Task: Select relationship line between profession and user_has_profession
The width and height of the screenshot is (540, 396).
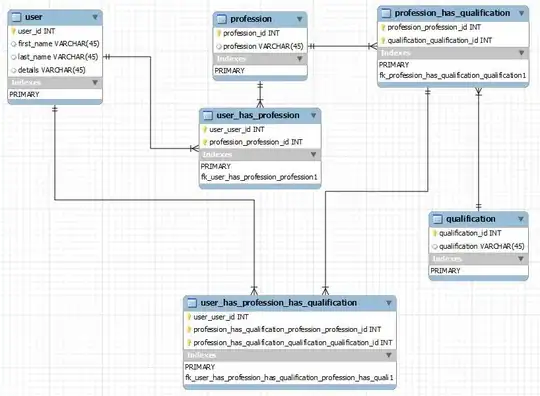Action: point(260,94)
